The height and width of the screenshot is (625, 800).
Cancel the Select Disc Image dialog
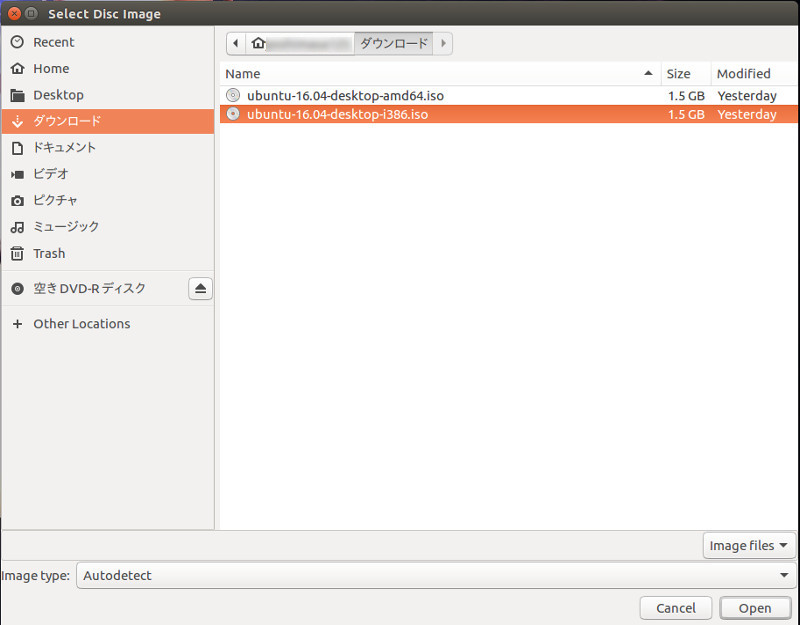[x=676, y=608]
